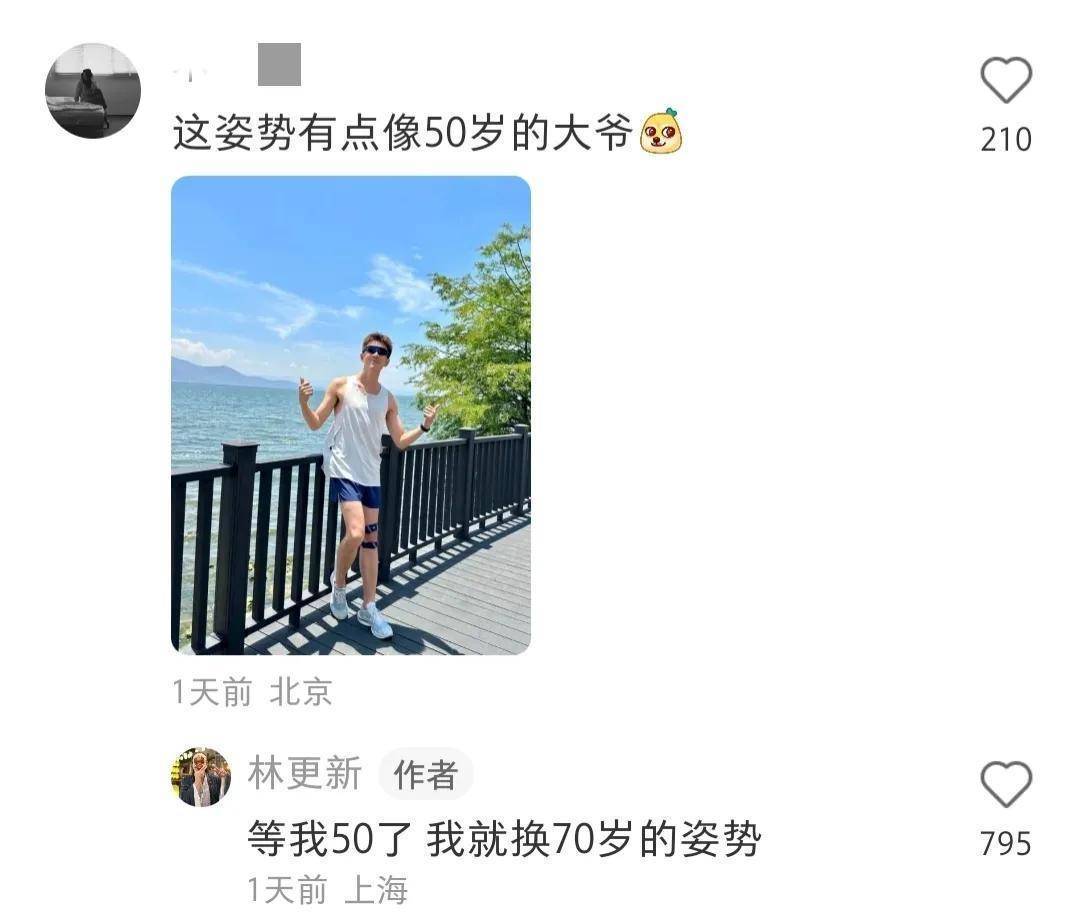The height and width of the screenshot is (916, 1080).
Task: Select the comment text 这姿势有点像50岁的大爷
Action: pyautogui.click(x=402, y=132)
